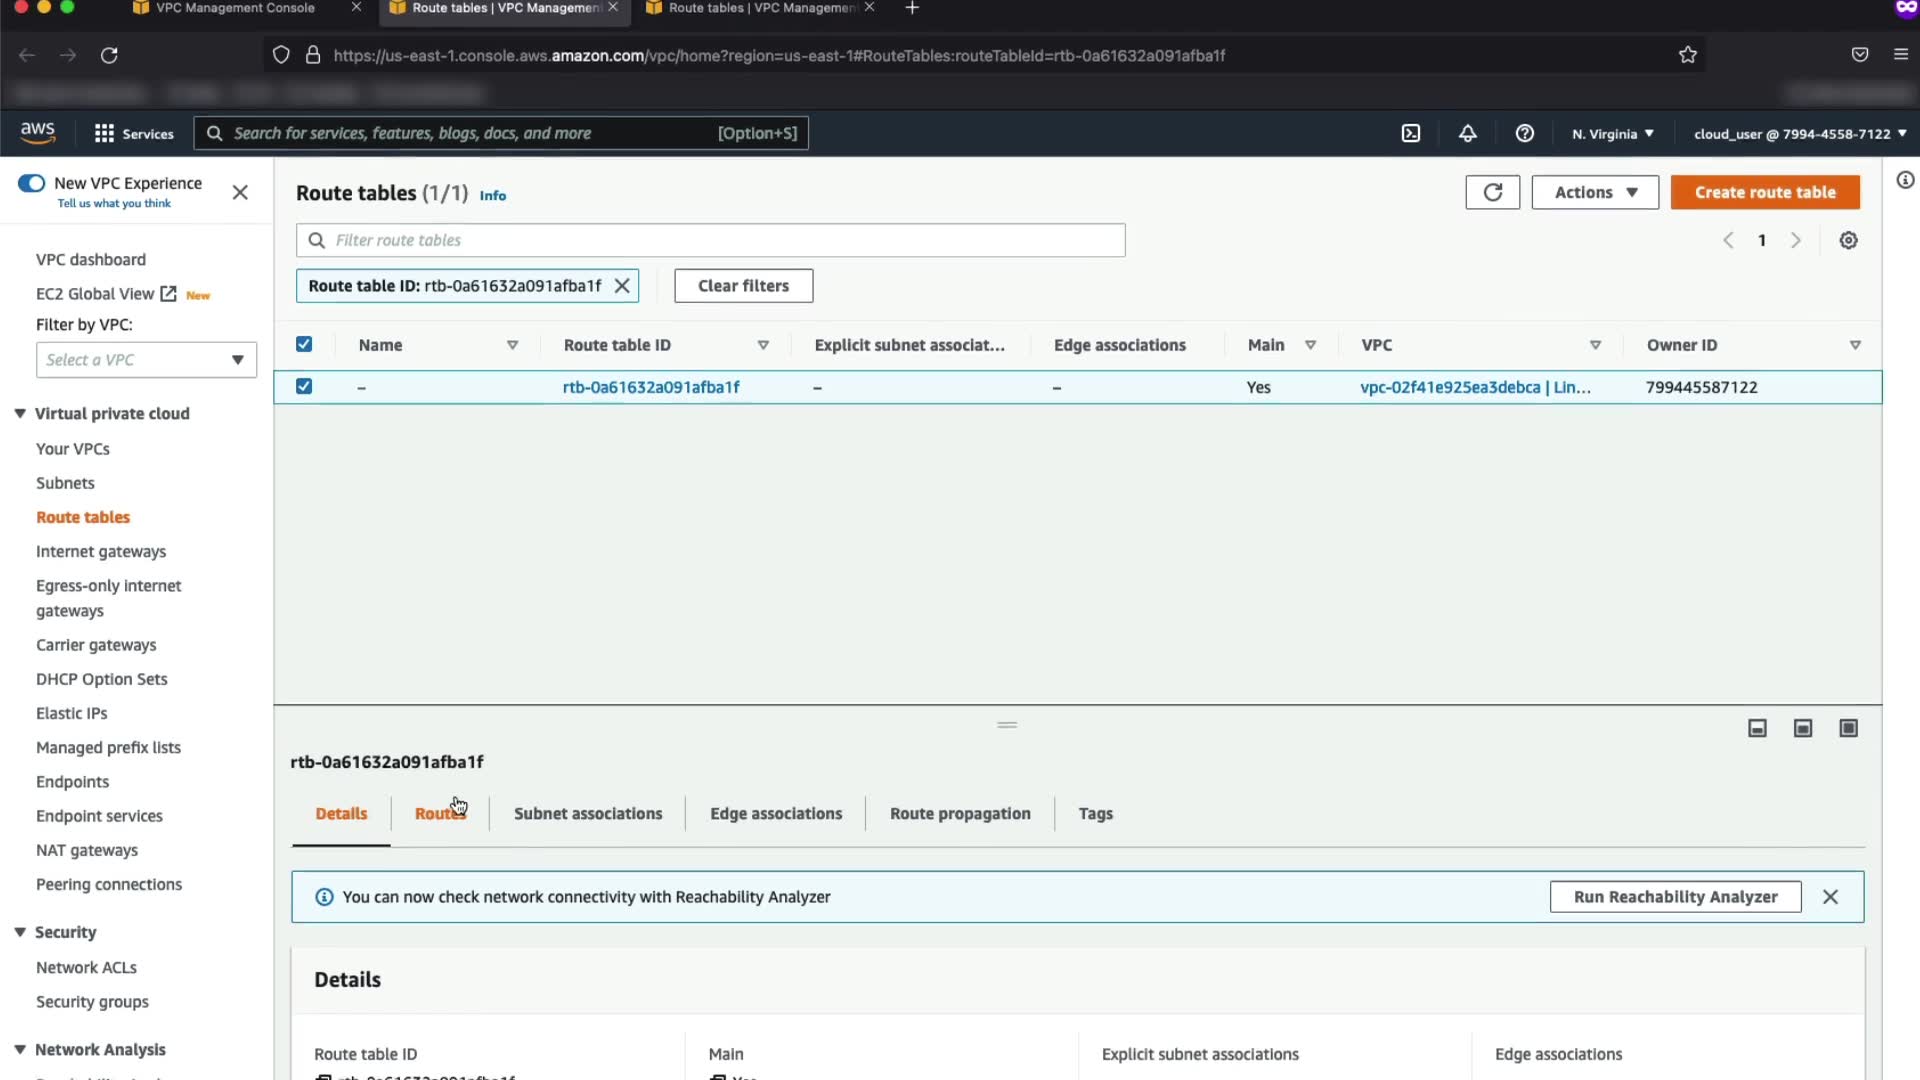
Task: Open the Services grid menu
Action: 104,133
